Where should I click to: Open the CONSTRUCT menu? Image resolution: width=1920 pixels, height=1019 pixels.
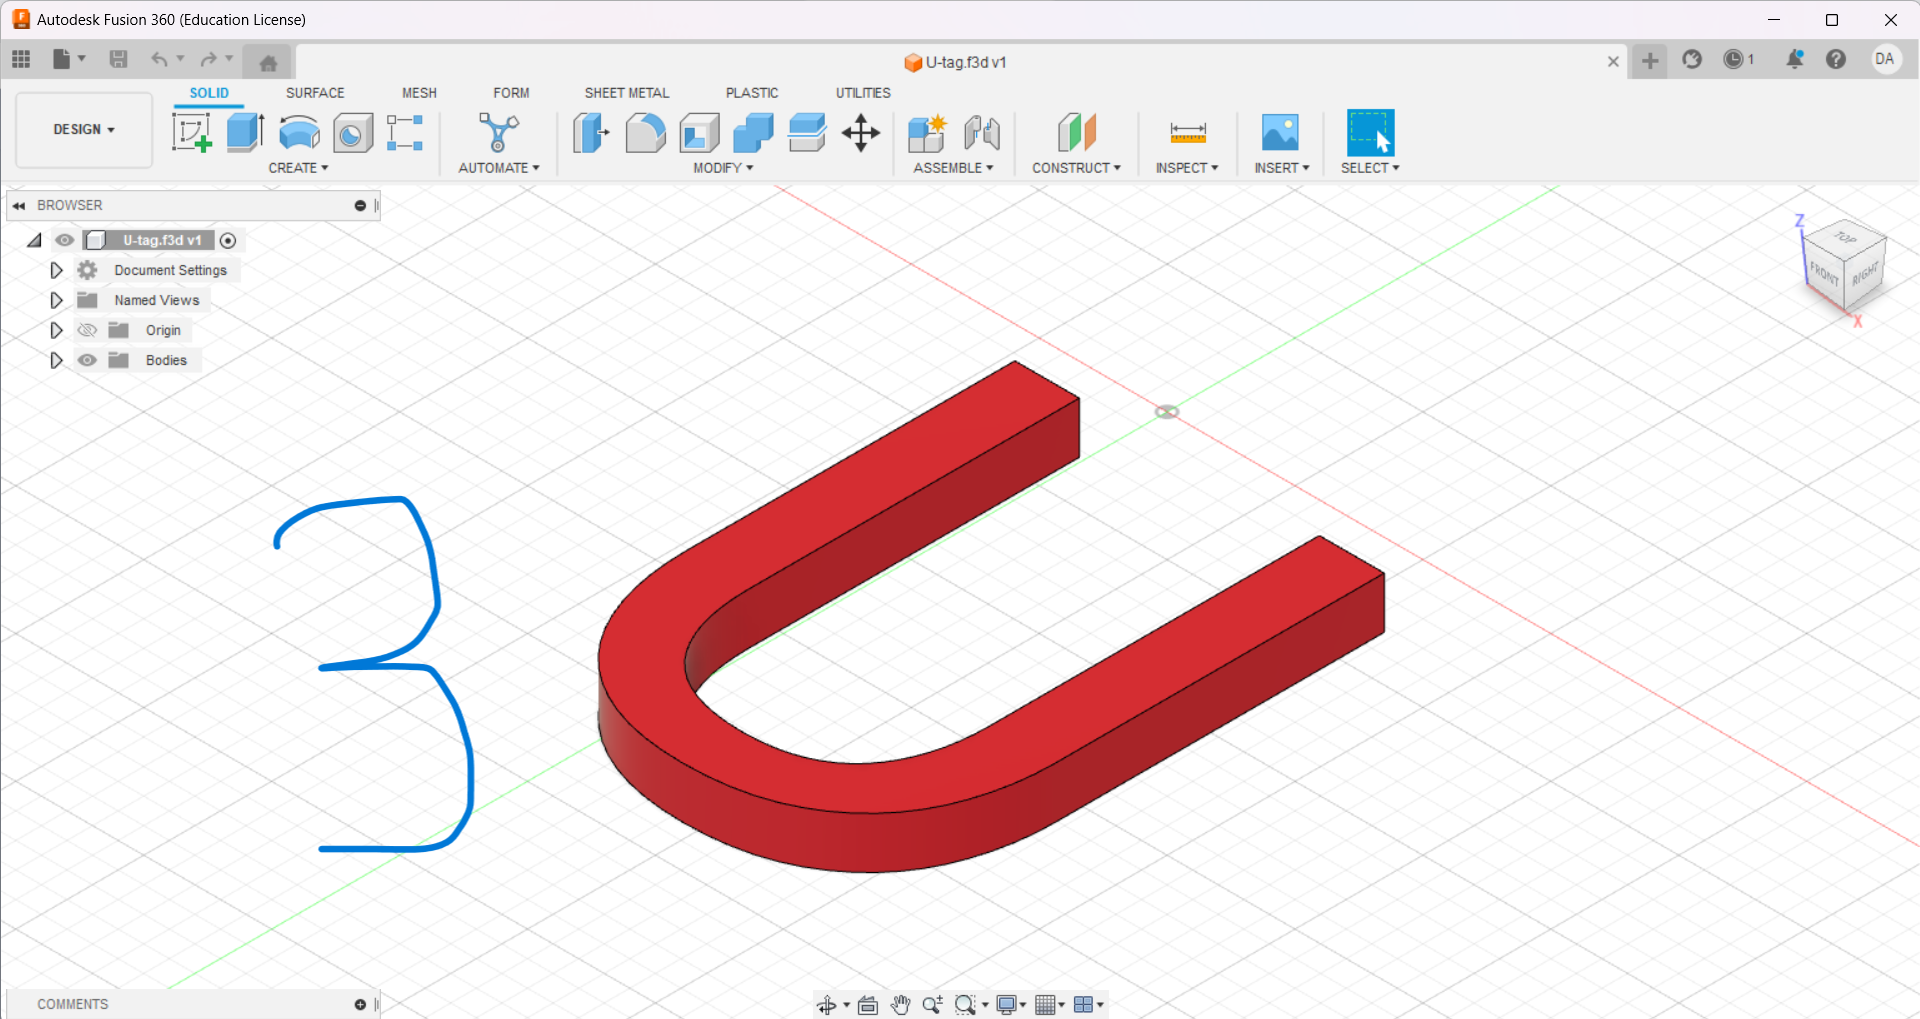tap(1076, 168)
